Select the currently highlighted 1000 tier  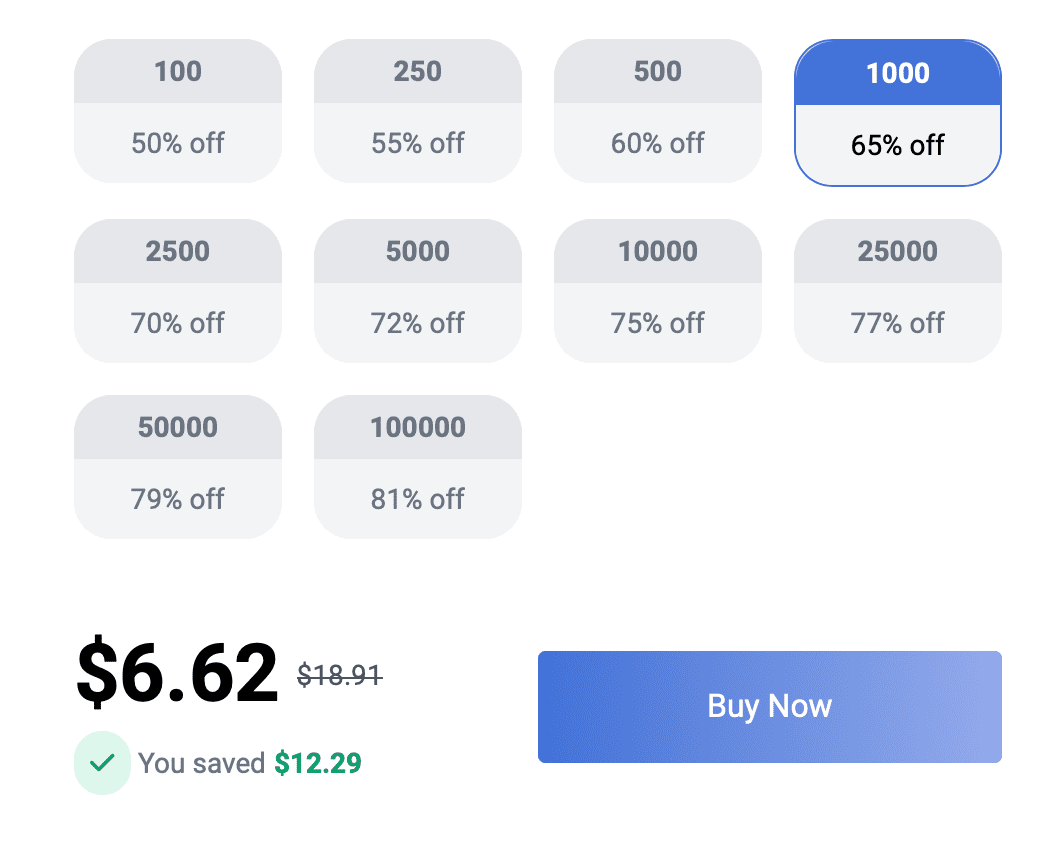click(x=897, y=110)
